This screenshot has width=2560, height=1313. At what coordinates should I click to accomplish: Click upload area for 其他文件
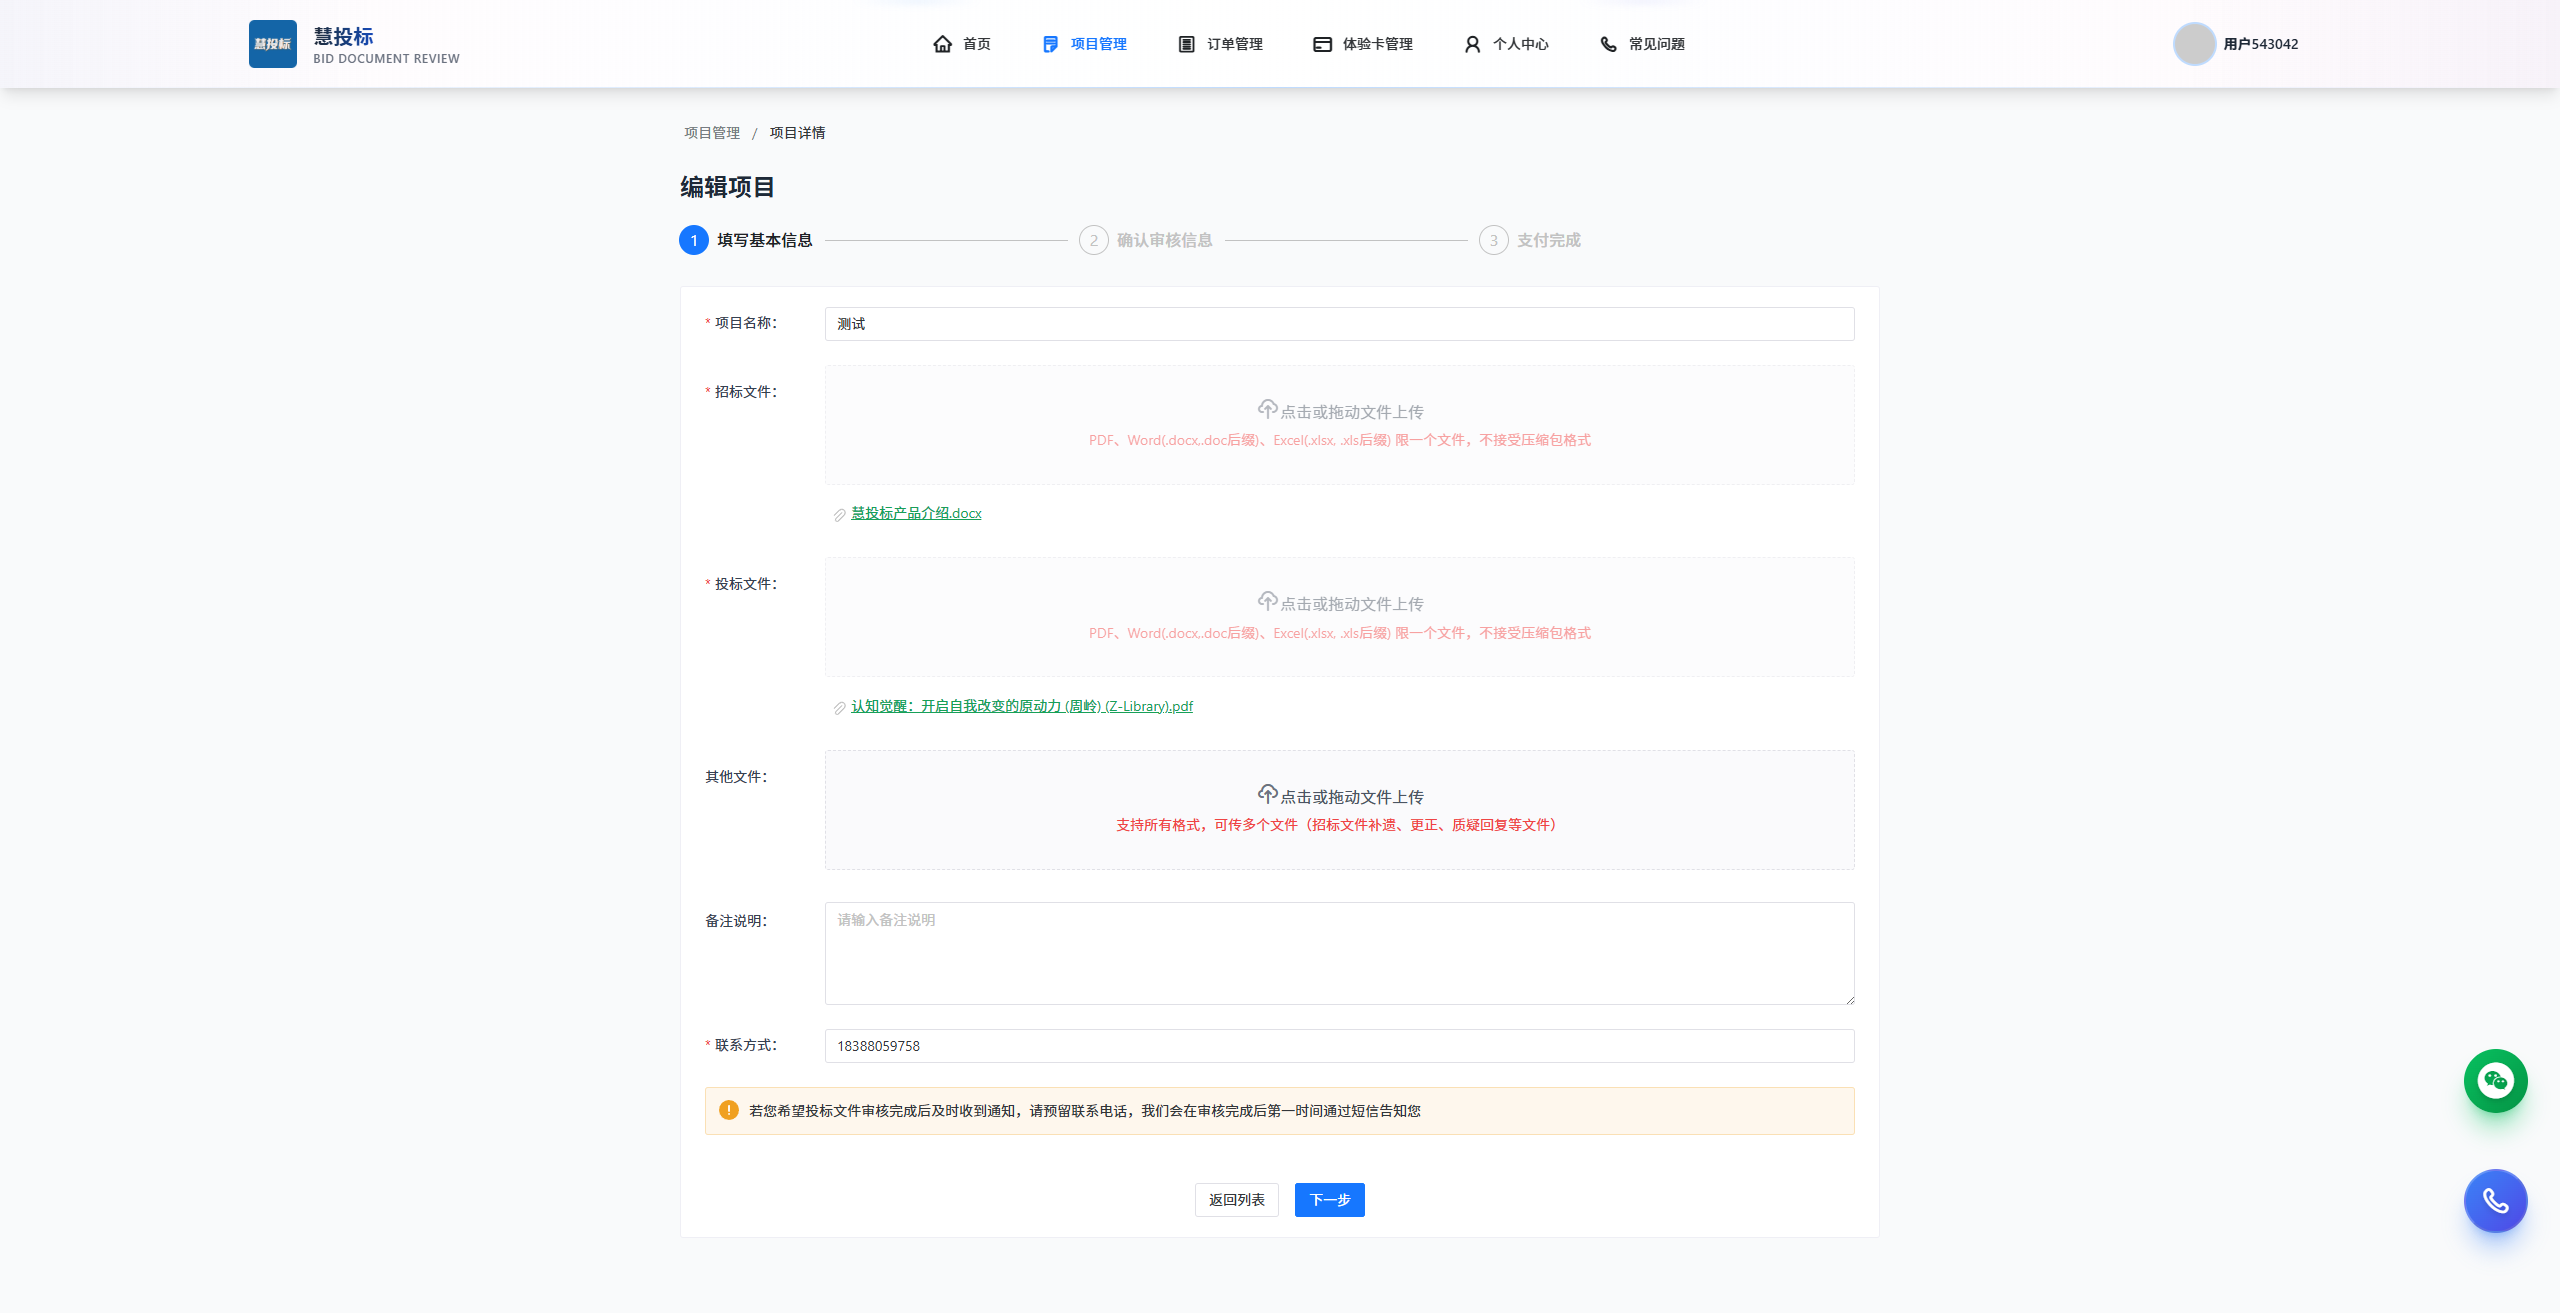(x=1339, y=809)
